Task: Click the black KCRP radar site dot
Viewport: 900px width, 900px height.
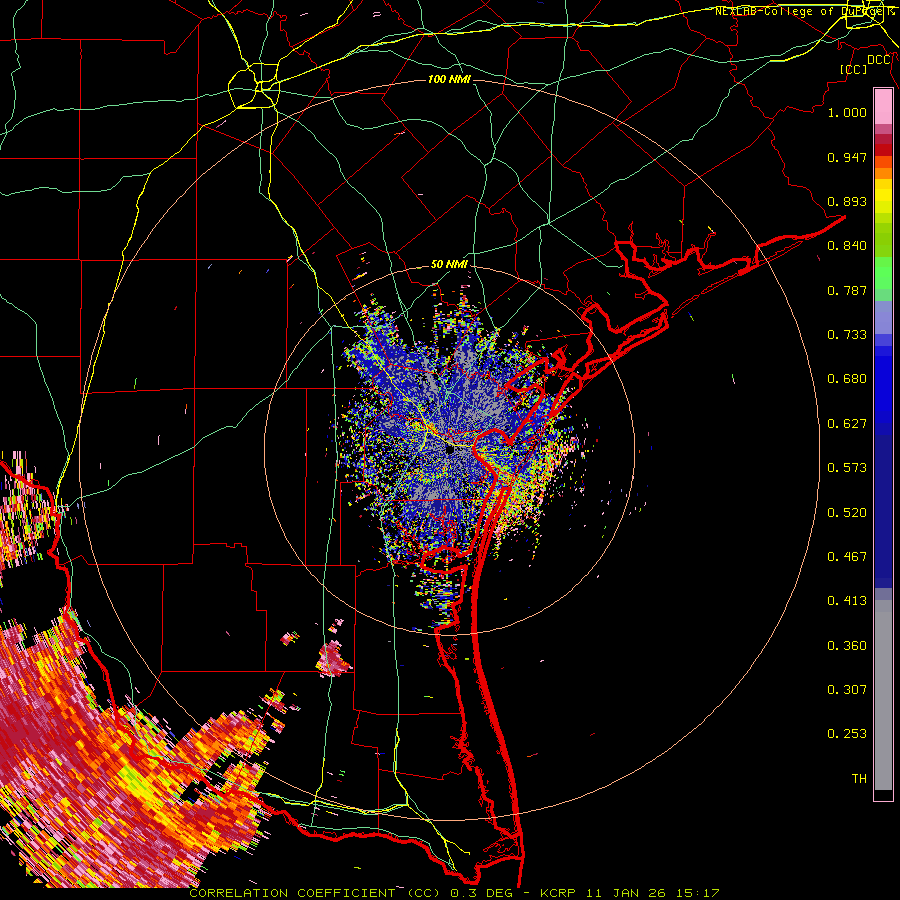Action: [450, 449]
